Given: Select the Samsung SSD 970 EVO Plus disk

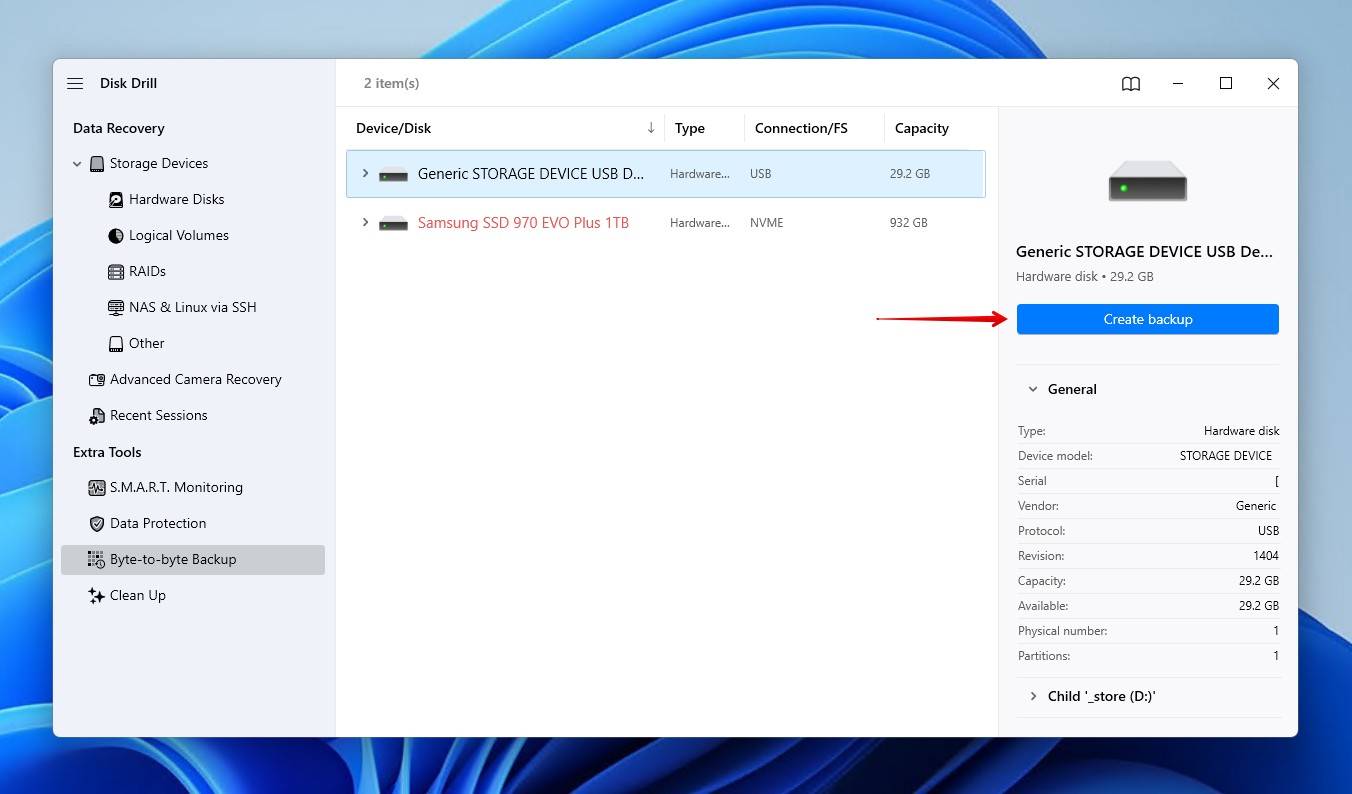Looking at the screenshot, I should [x=523, y=222].
